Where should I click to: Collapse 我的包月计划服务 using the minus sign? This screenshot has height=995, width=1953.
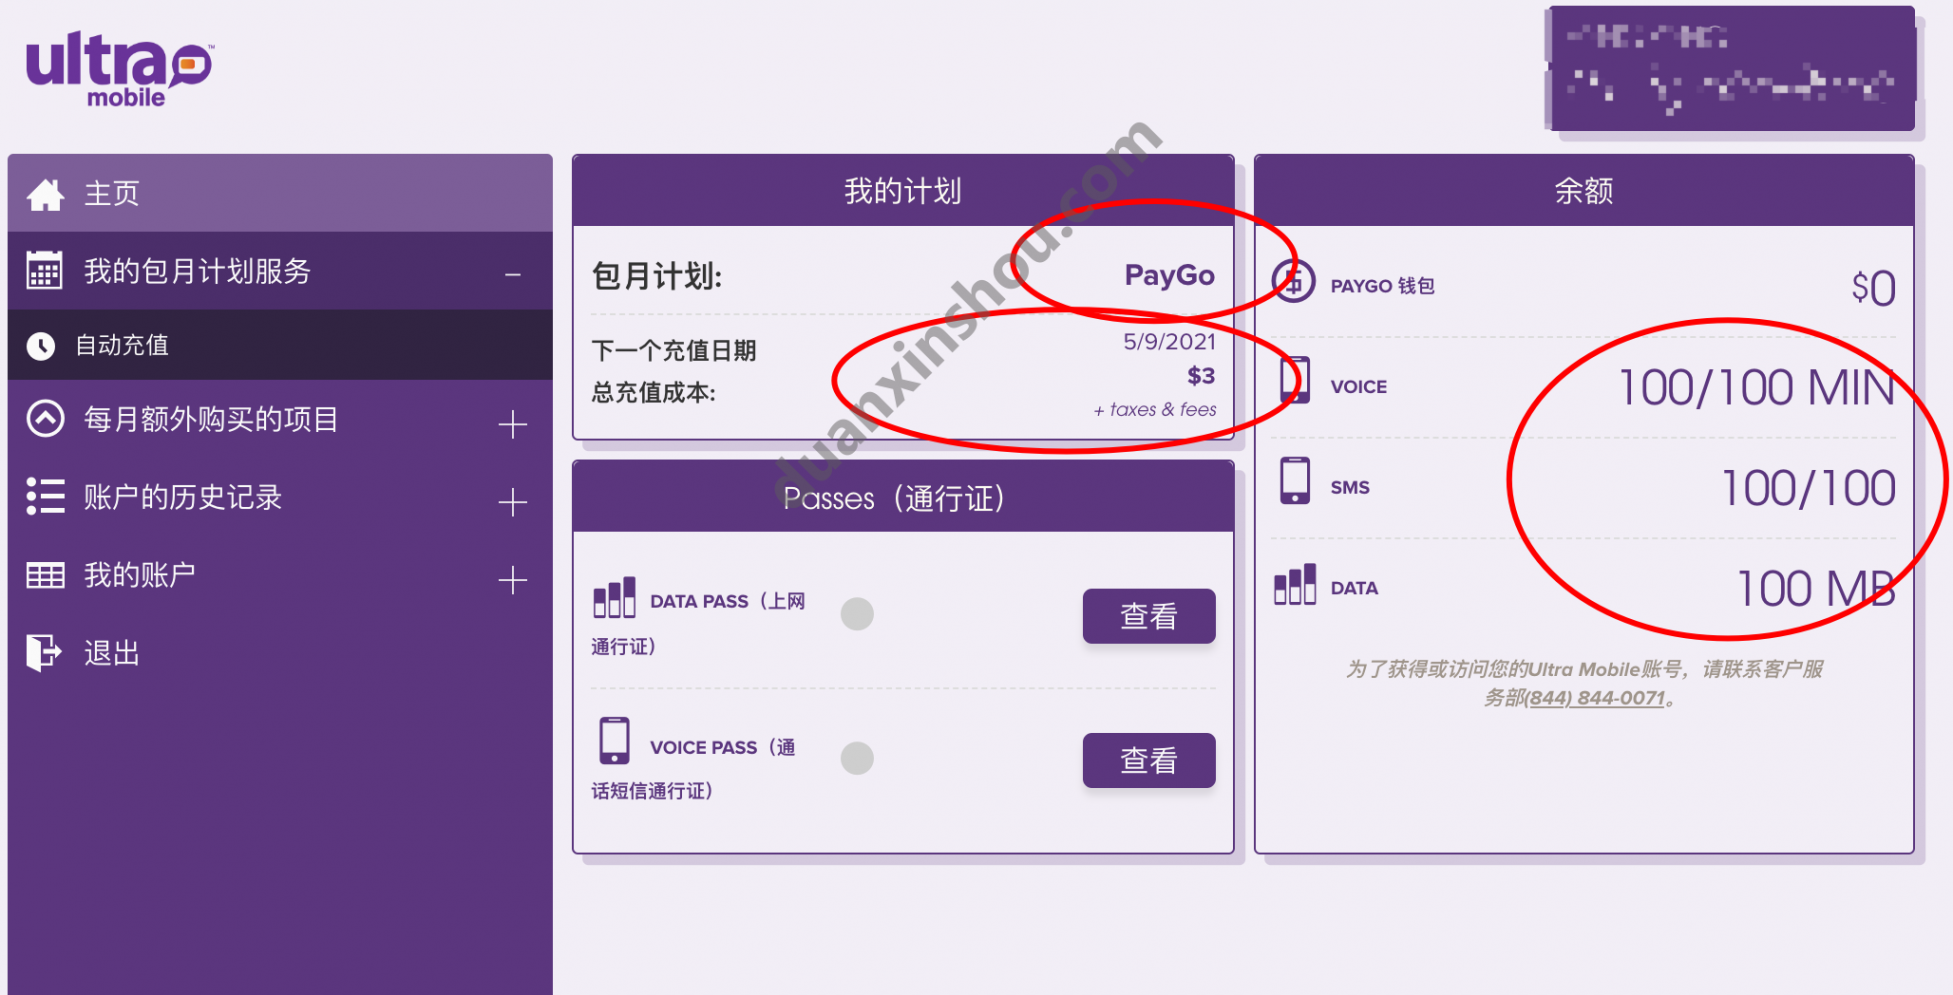513,271
